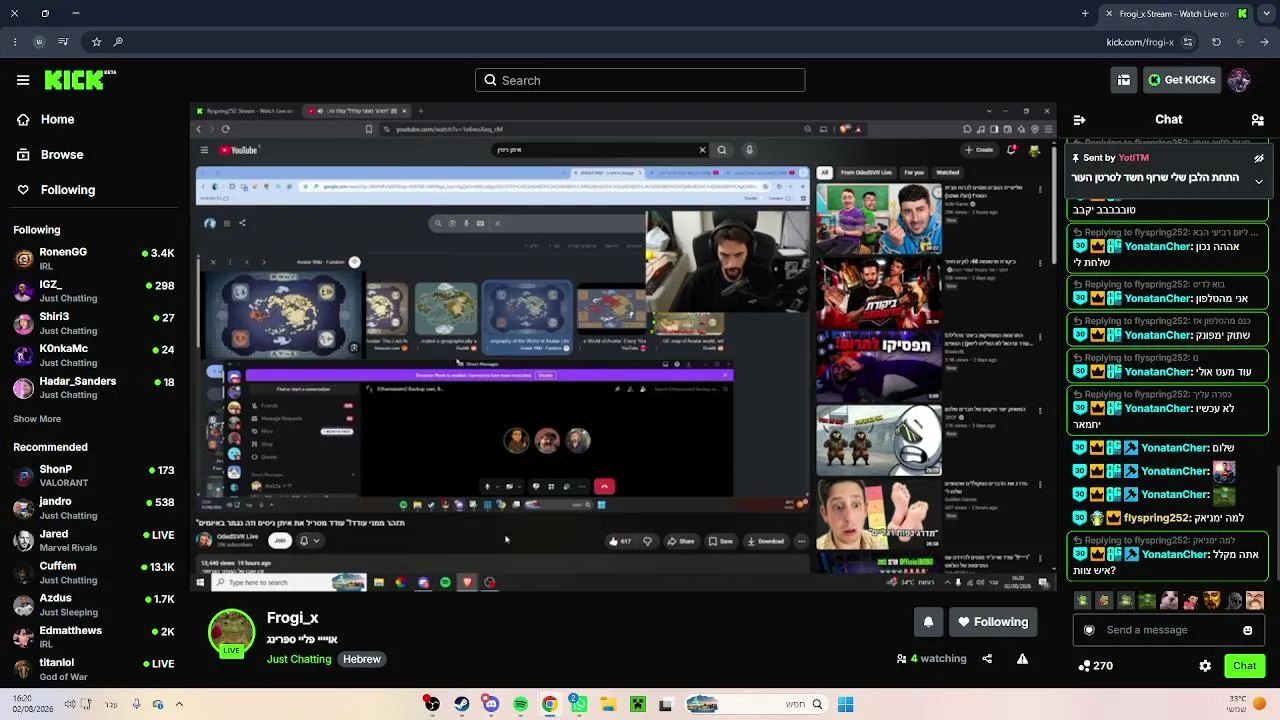This screenshot has width=1280, height=720.
Task: Open jandro recommended channel
Action: (x=94, y=508)
